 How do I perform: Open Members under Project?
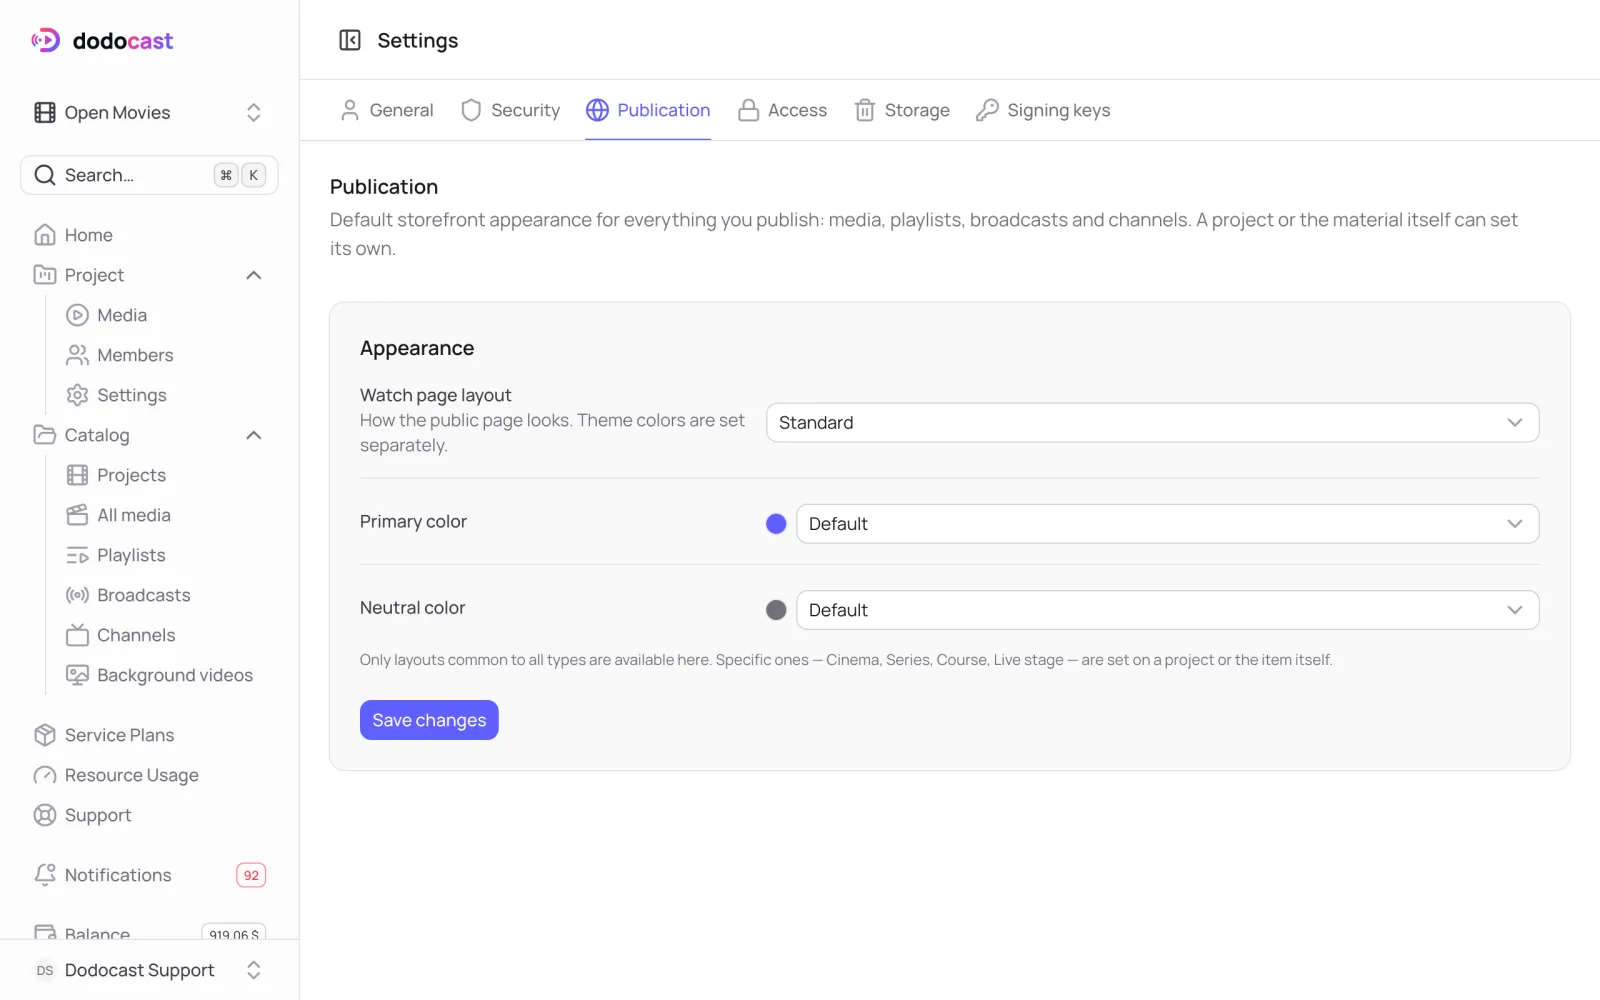(x=165, y=355)
